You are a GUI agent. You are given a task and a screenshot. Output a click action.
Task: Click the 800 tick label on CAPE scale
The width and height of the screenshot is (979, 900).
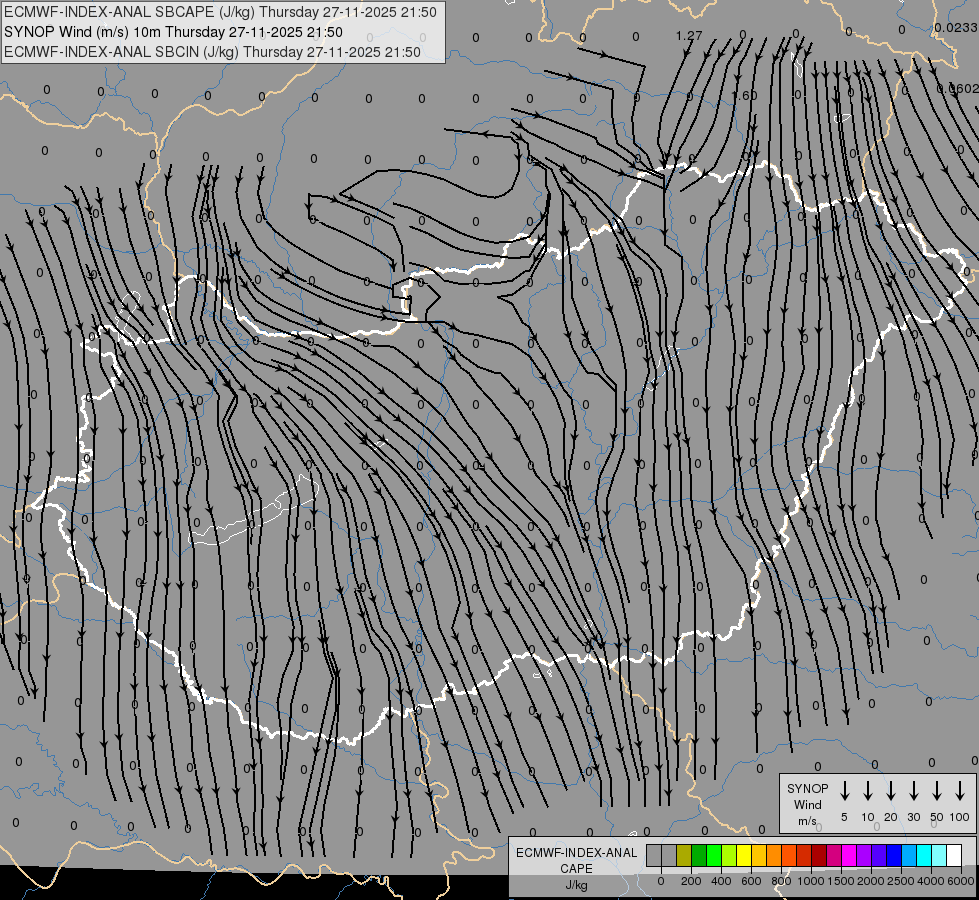(781, 881)
